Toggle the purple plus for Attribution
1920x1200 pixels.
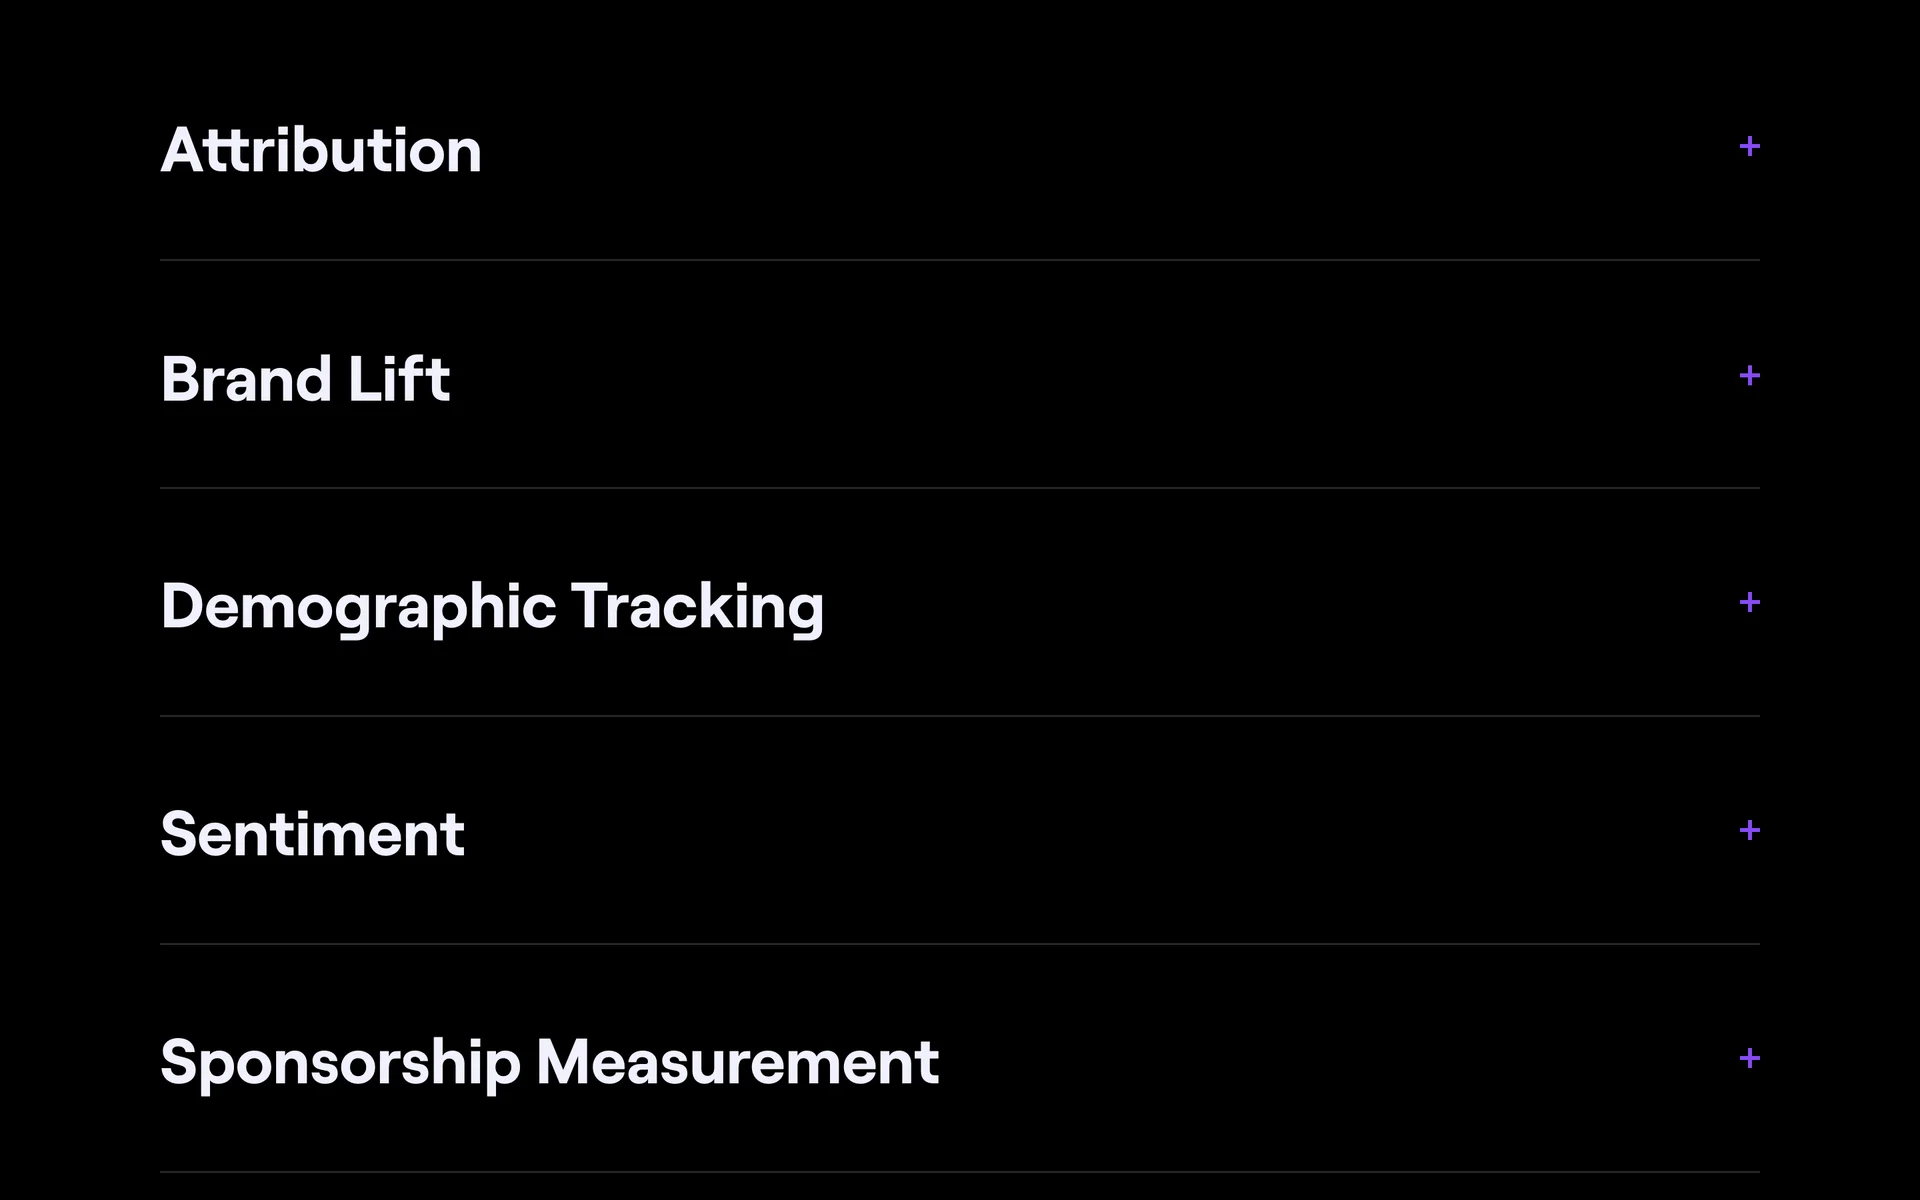(1749, 147)
